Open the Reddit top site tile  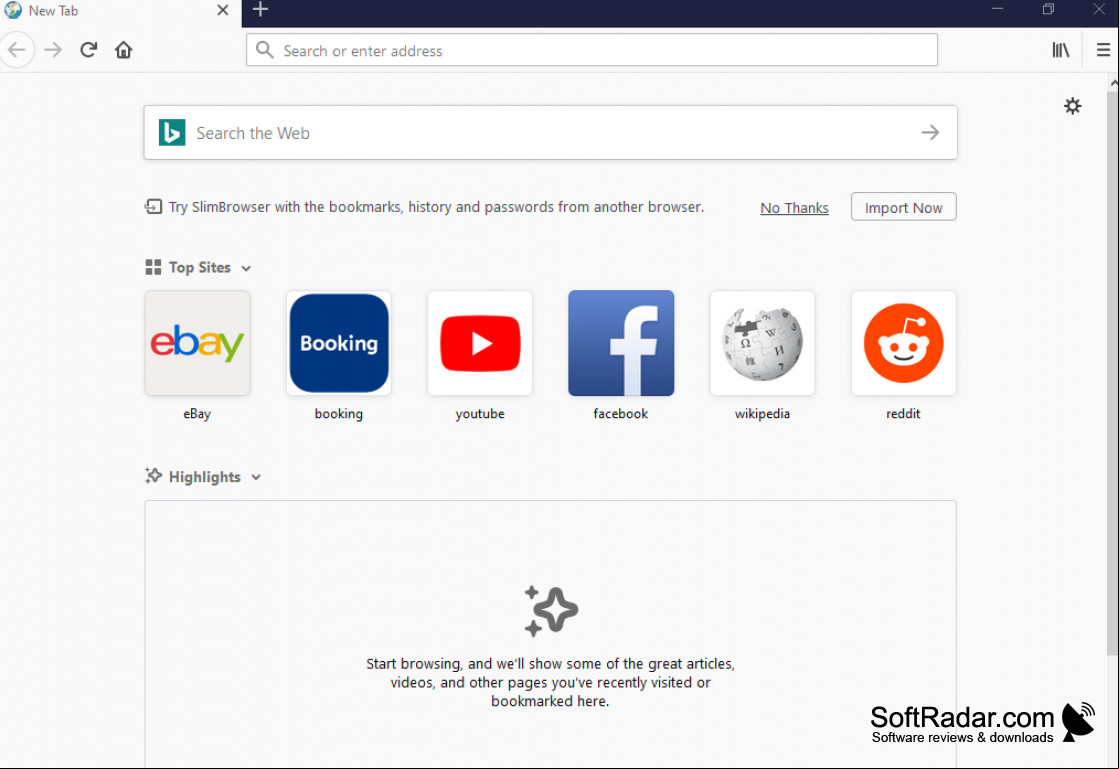[903, 343]
